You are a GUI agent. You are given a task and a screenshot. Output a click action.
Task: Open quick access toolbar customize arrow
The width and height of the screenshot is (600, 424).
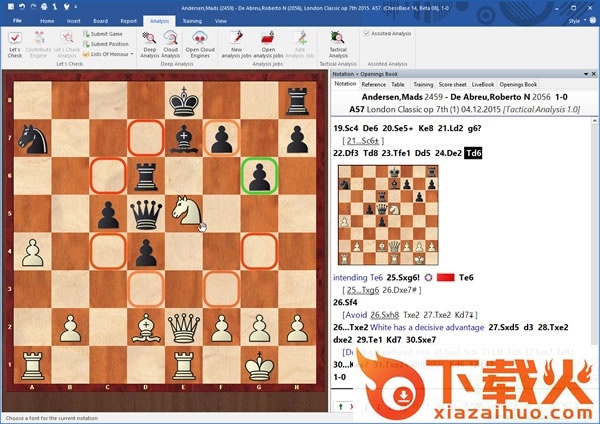76,7
